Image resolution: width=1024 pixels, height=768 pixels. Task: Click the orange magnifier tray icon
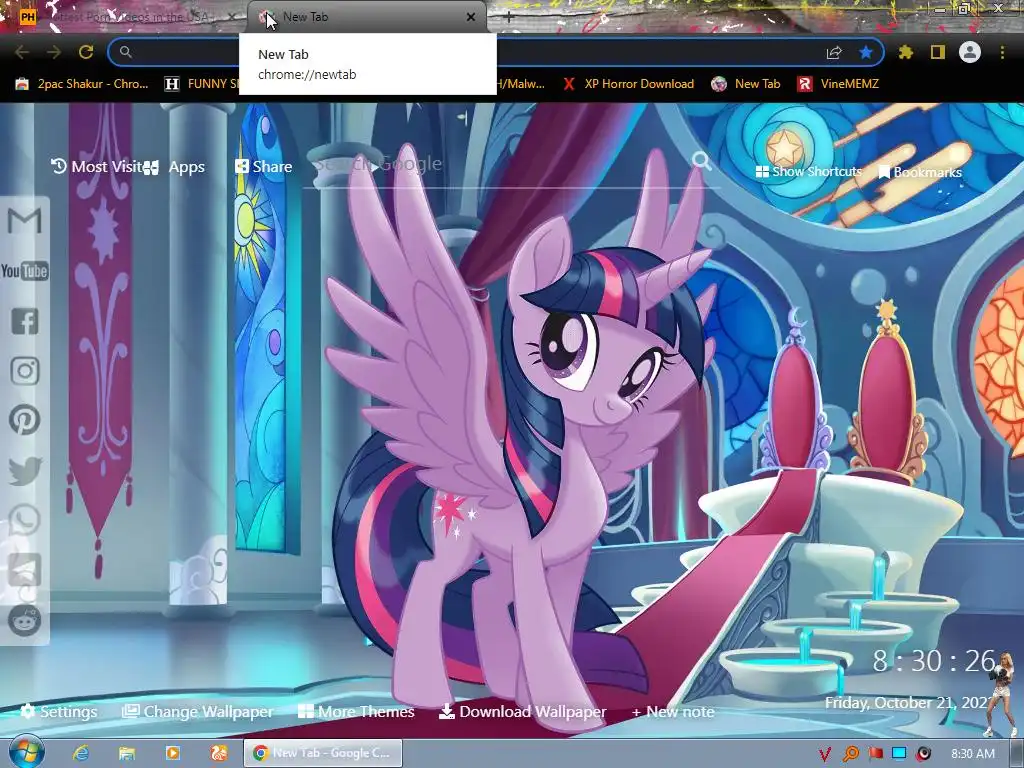(x=850, y=754)
